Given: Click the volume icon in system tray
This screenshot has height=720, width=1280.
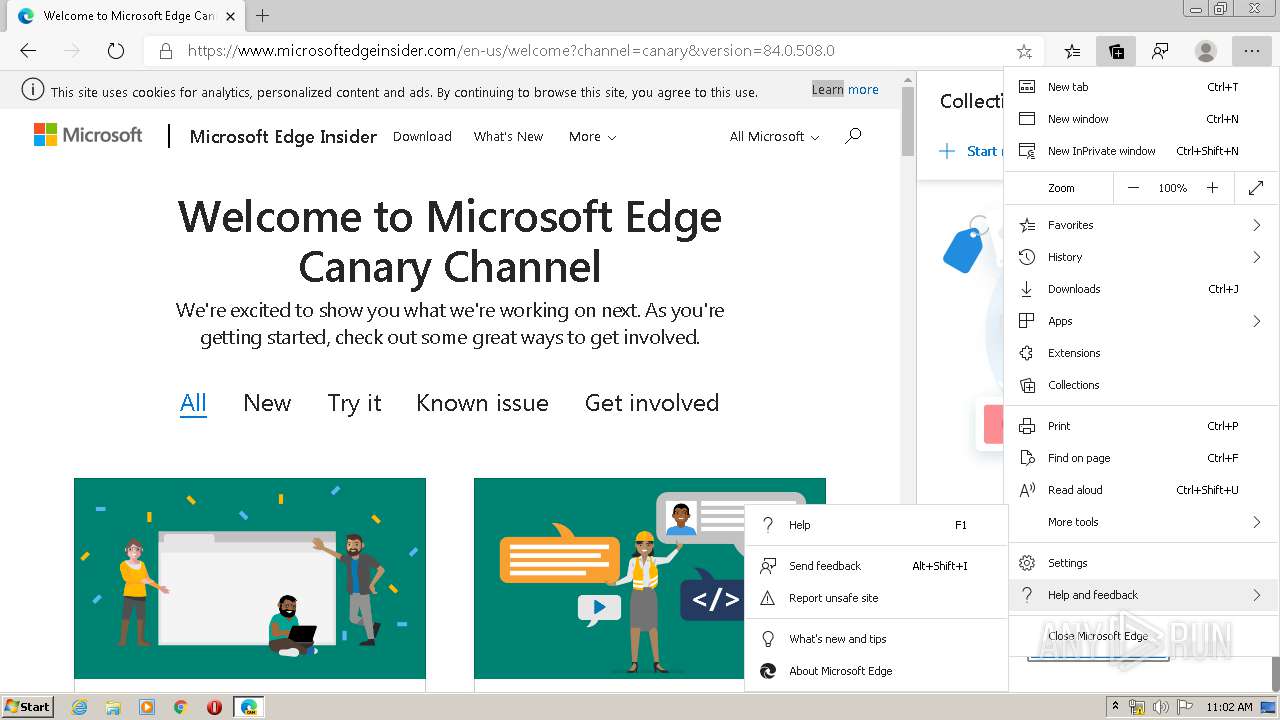Looking at the screenshot, I should [1161, 707].
